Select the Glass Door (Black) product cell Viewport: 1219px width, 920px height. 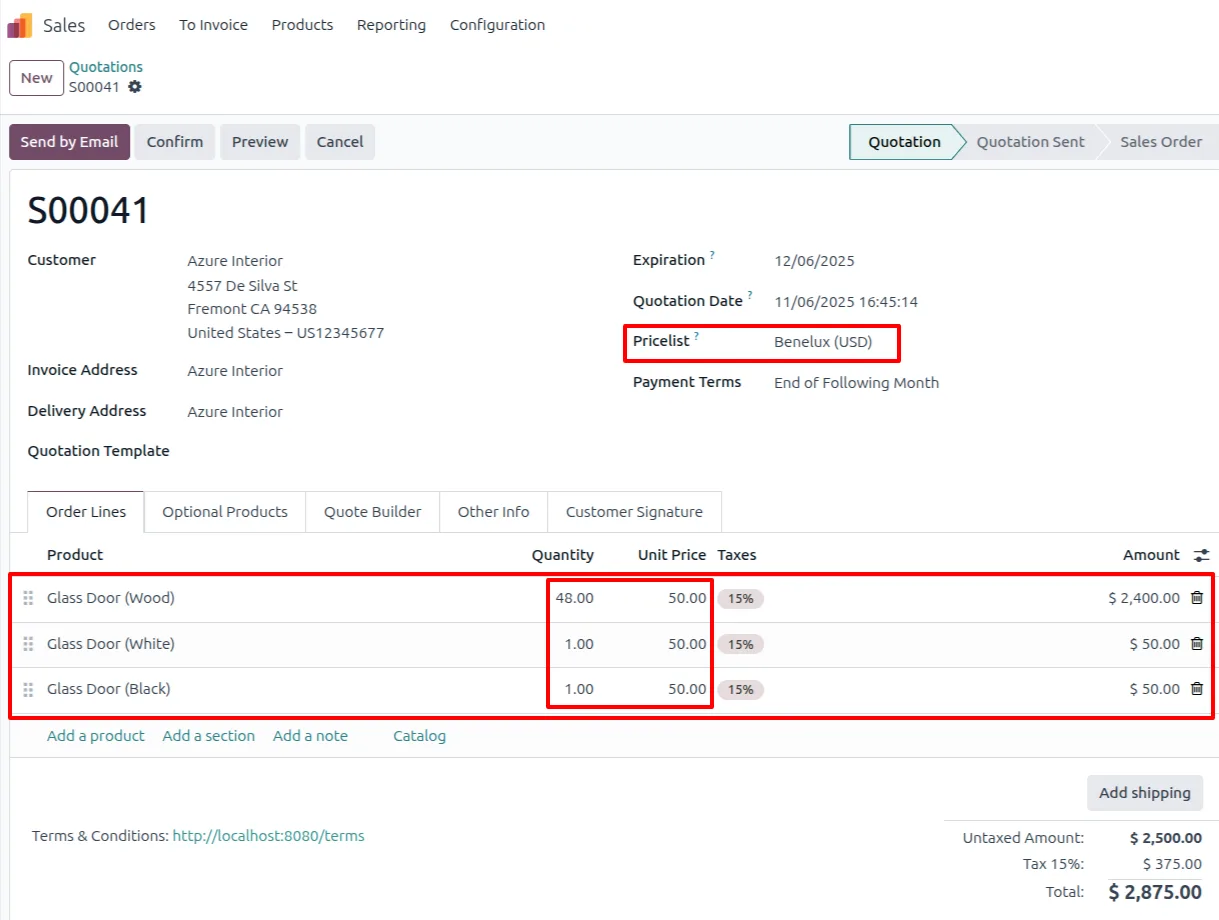point(109,689)
